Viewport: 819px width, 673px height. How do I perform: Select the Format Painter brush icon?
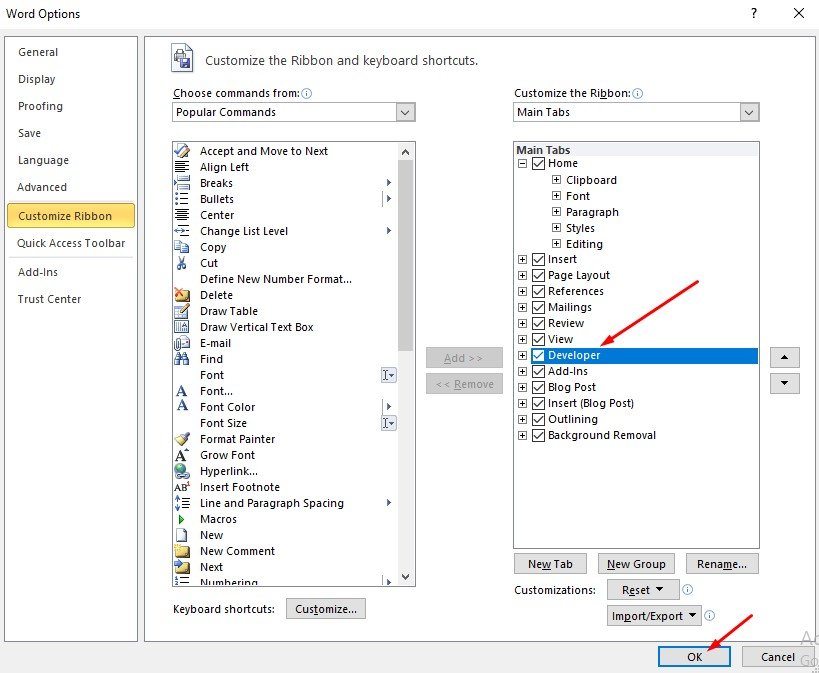tap(182, 439)
